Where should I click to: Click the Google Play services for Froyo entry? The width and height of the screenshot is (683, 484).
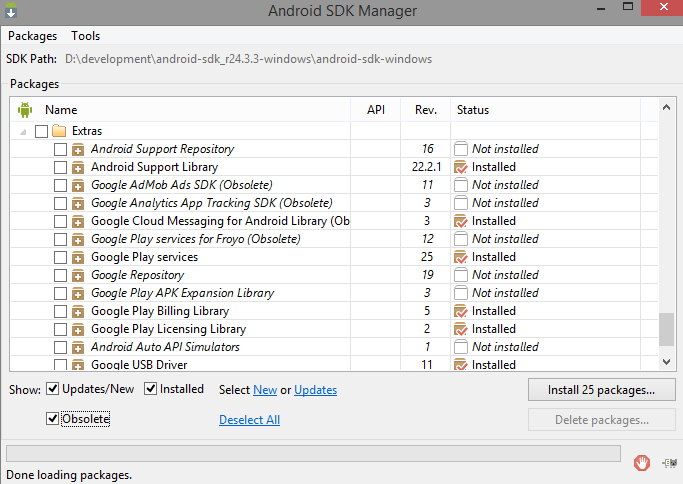pyautogui.click(x=196, y=239)
